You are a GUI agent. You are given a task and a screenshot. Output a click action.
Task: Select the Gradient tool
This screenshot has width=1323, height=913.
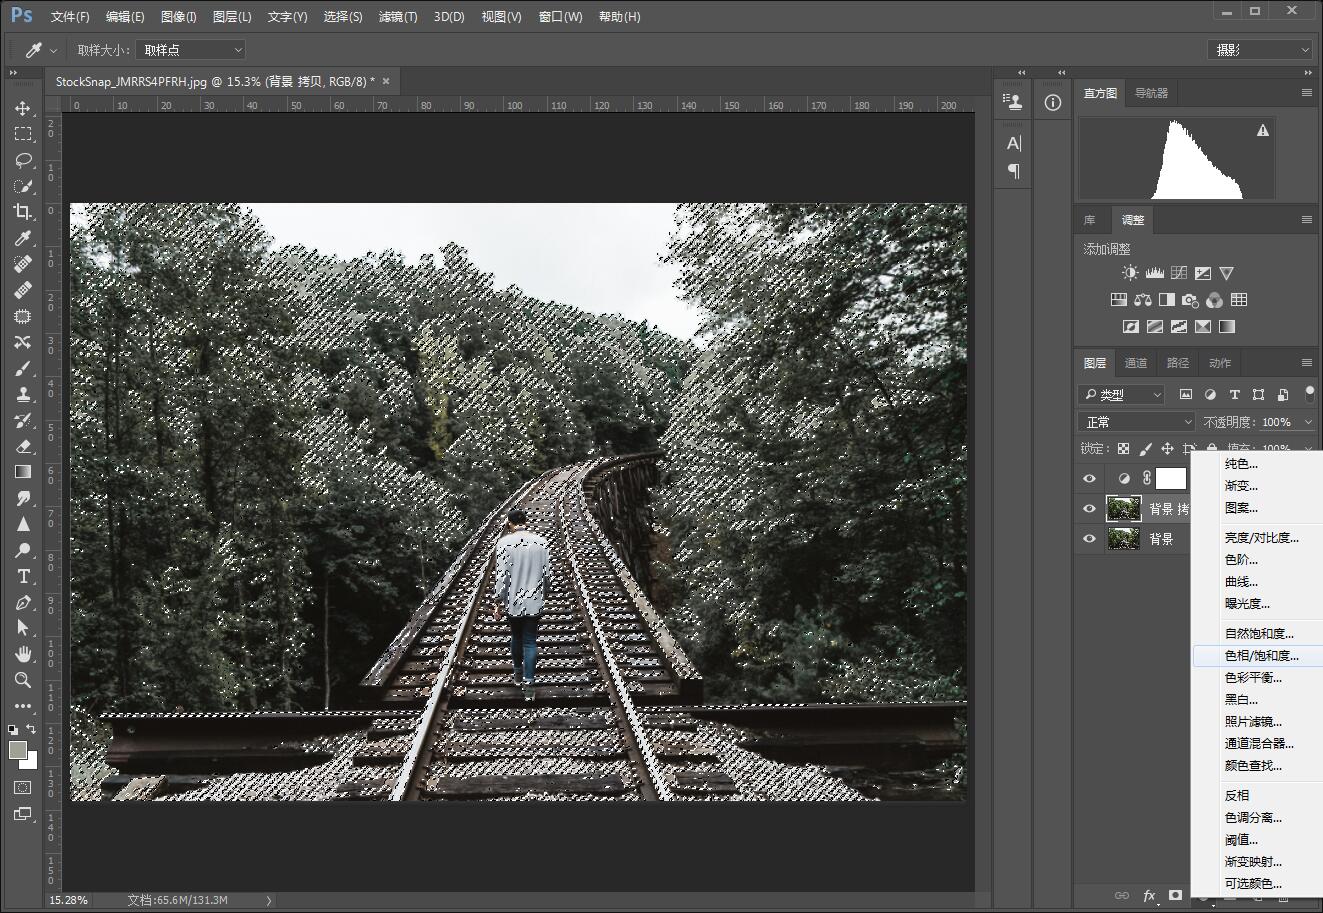coord(22,472)
